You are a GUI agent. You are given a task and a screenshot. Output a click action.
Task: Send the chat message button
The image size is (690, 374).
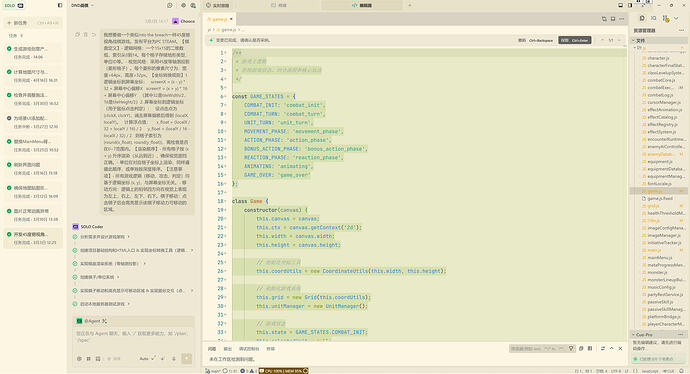pyautogui.click(x=187, y=359)
